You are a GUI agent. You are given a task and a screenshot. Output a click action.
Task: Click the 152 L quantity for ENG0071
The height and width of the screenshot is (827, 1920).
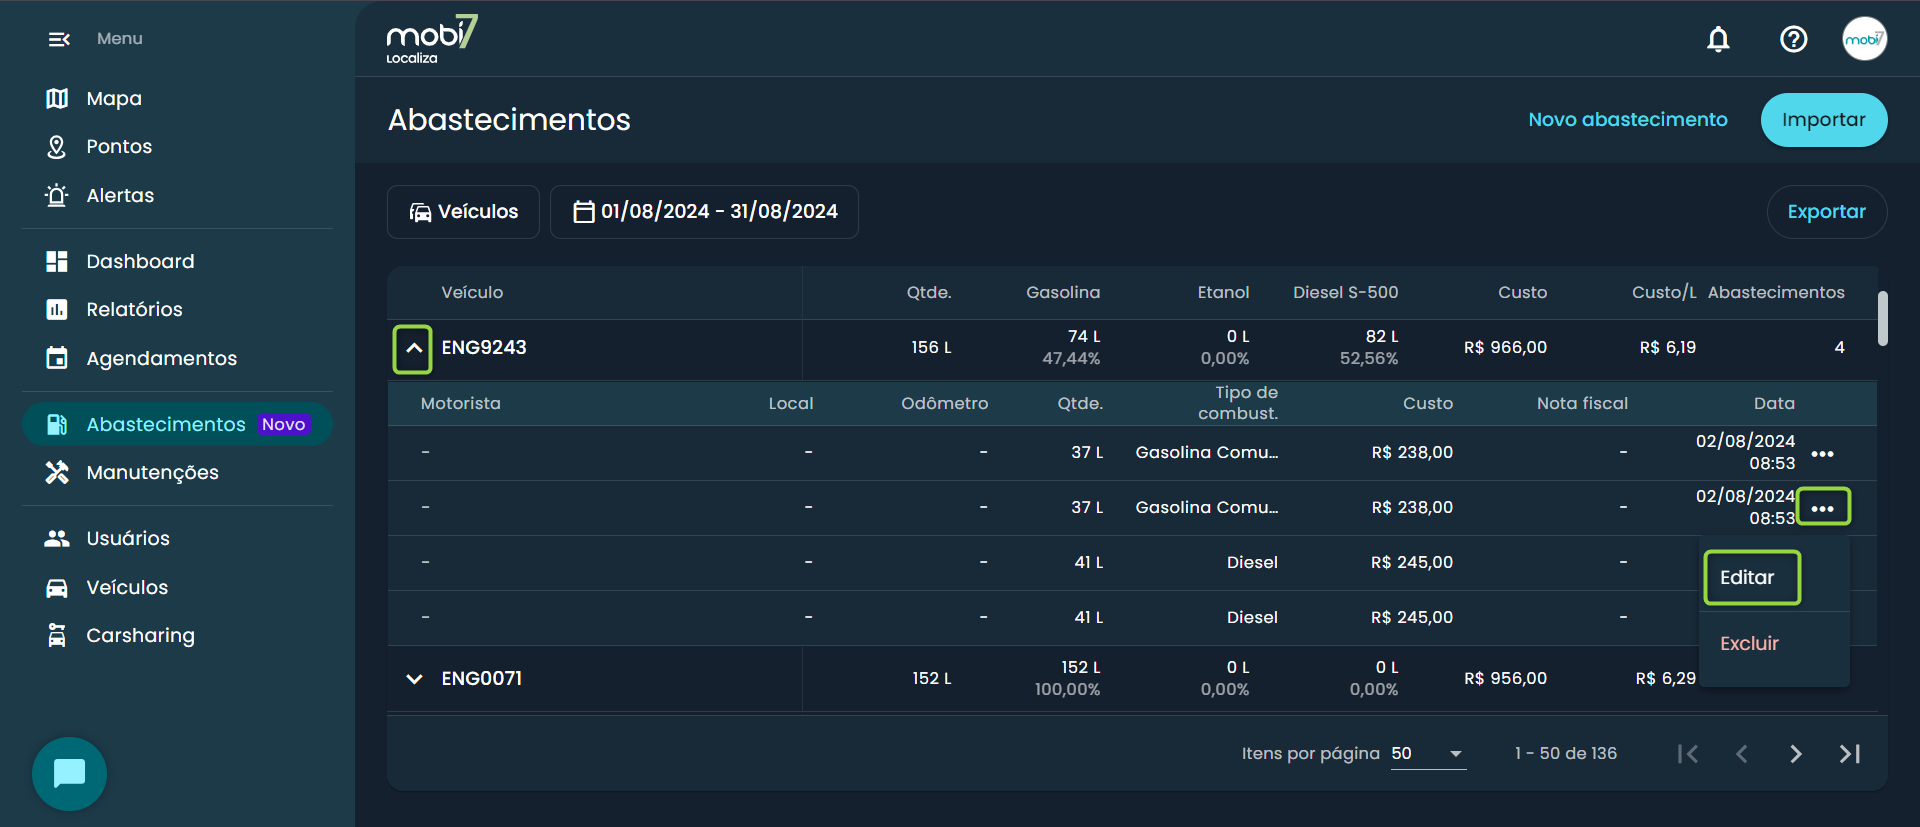932,679
